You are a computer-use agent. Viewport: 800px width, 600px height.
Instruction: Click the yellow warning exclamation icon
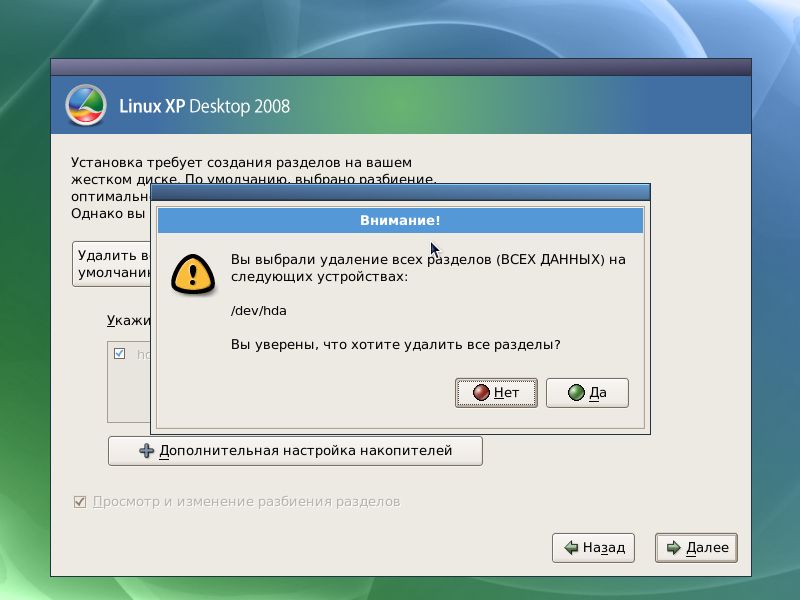[x=192, y=274]
